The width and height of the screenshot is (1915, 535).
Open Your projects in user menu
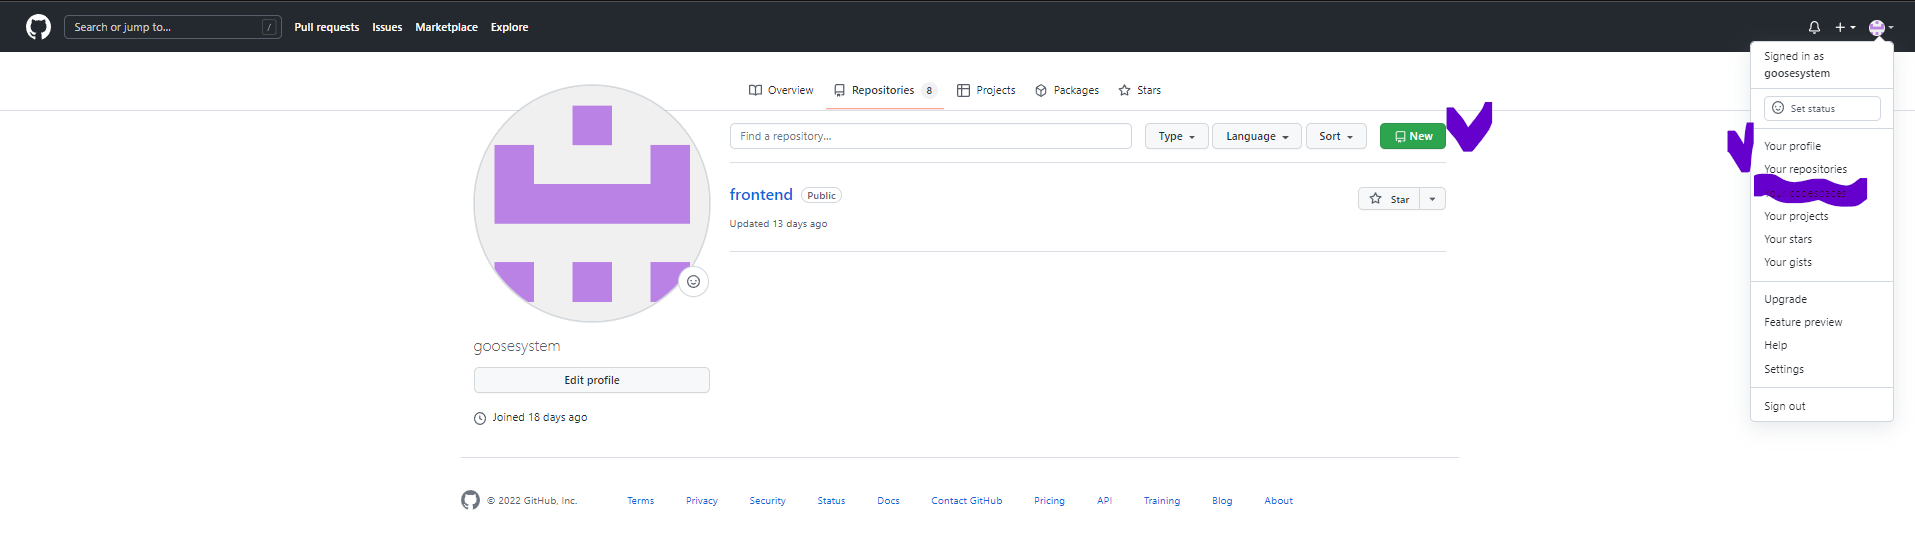pos(1796,216)
